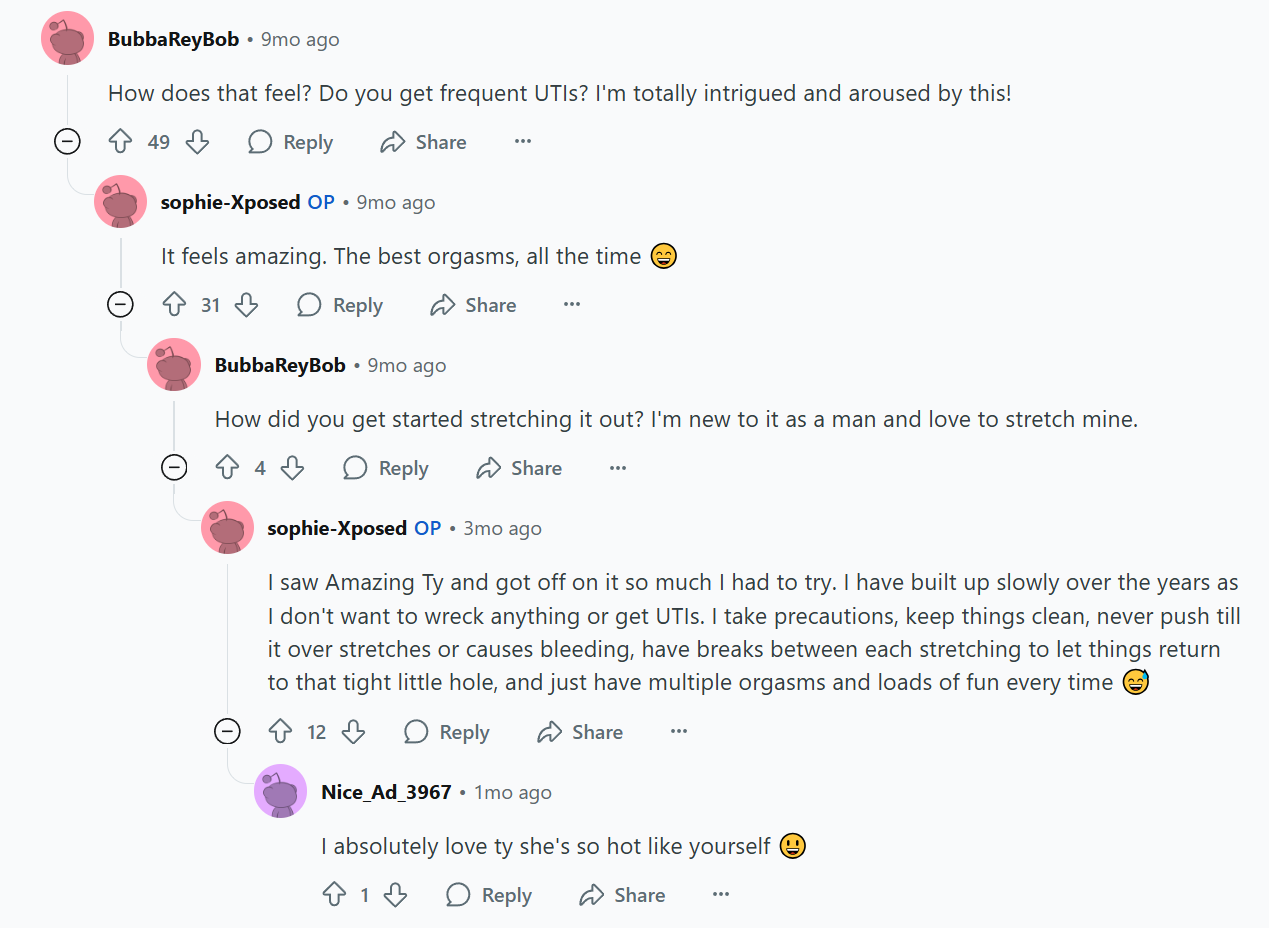
Task: Share the 31-point sophie-Xposed reply
Action: point(473,305)
